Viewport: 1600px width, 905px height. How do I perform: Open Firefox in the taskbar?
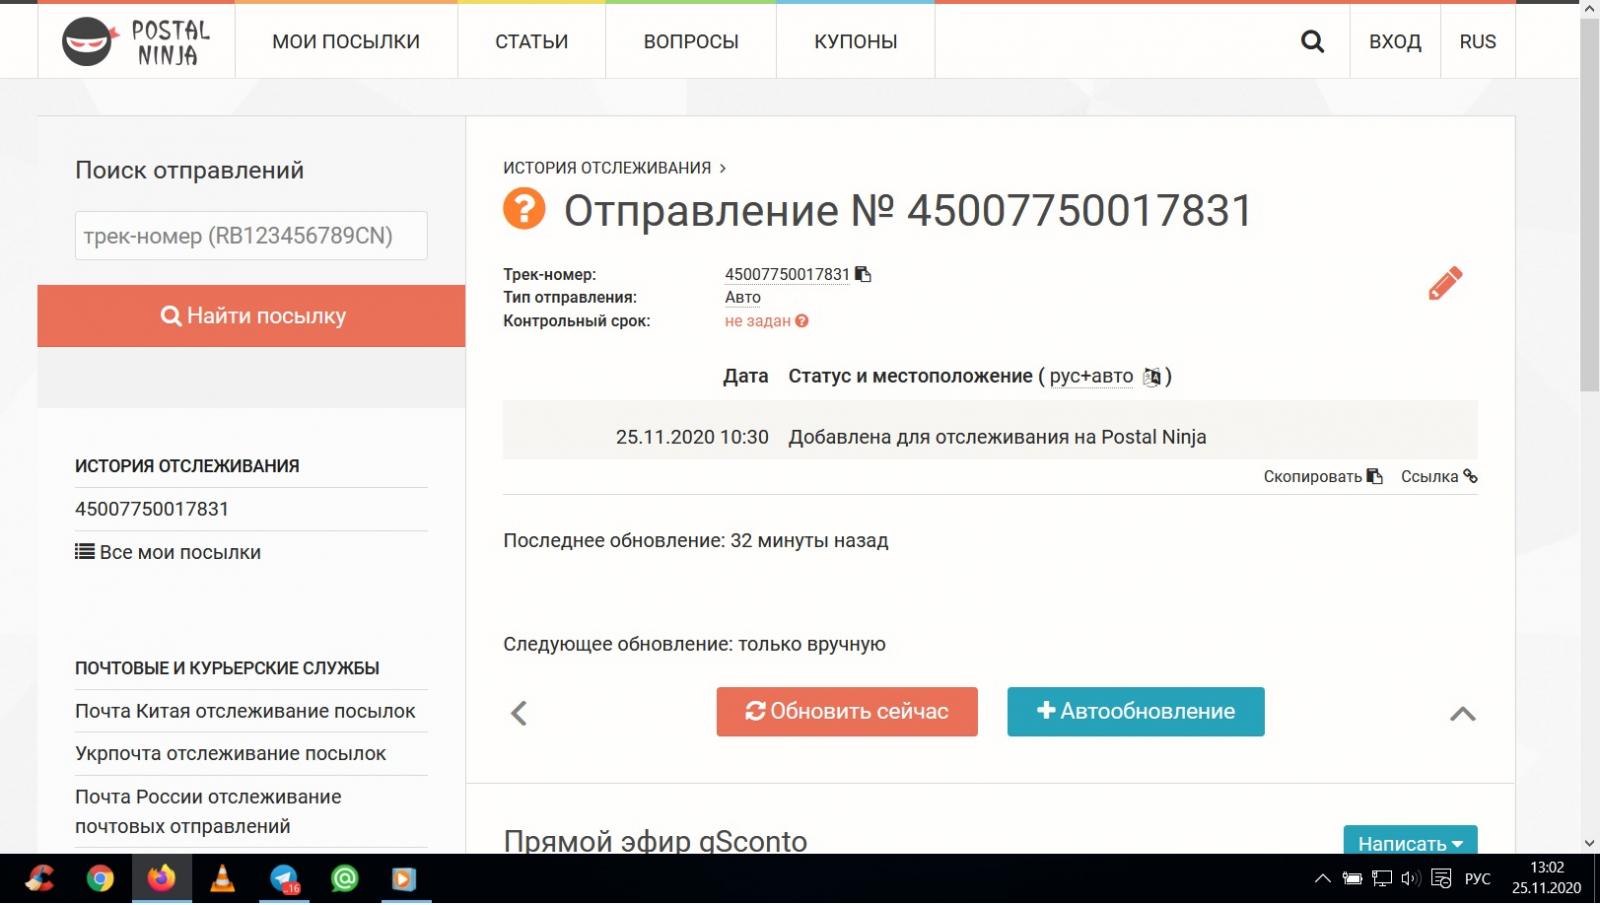click(x=161, y=879)
